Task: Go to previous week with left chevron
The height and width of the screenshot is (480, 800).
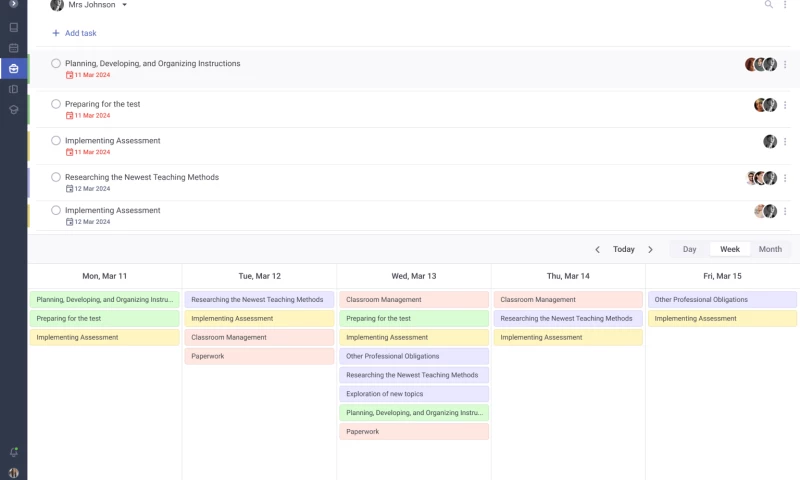Action: coord(597,249)
